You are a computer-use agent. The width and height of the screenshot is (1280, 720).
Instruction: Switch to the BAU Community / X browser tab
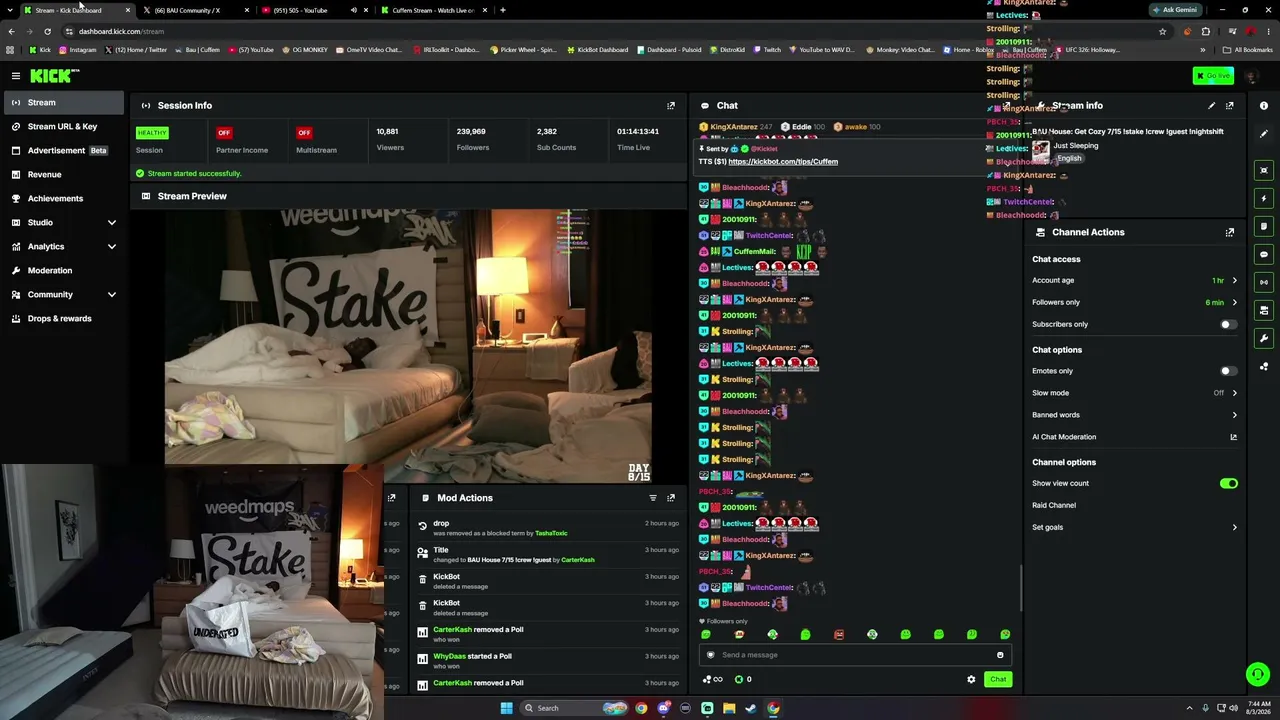(196, 10)
